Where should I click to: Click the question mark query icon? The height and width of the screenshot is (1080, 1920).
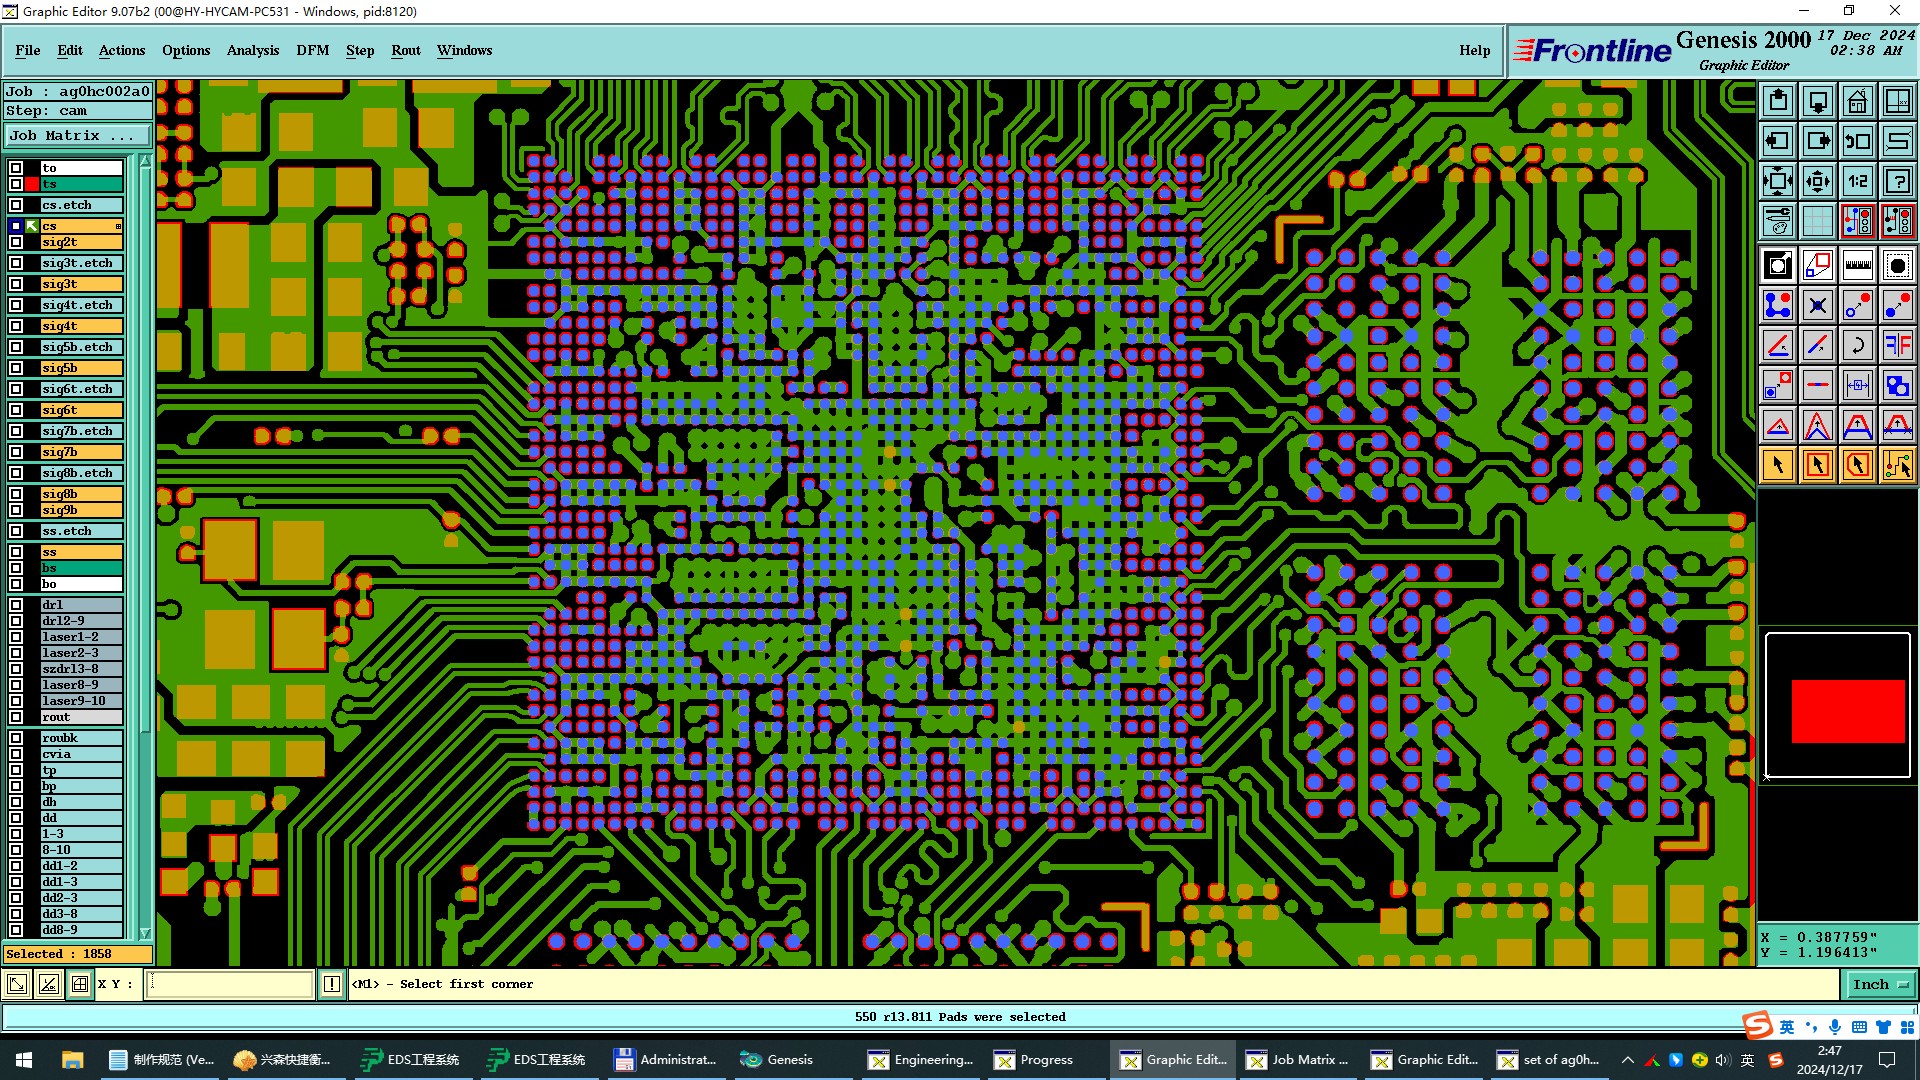pos(1897,181)
